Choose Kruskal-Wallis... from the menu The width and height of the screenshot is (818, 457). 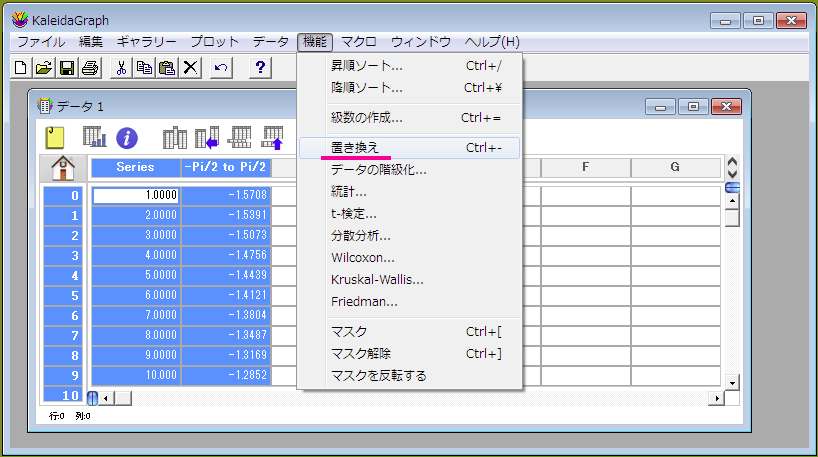[x=410, y=280]
